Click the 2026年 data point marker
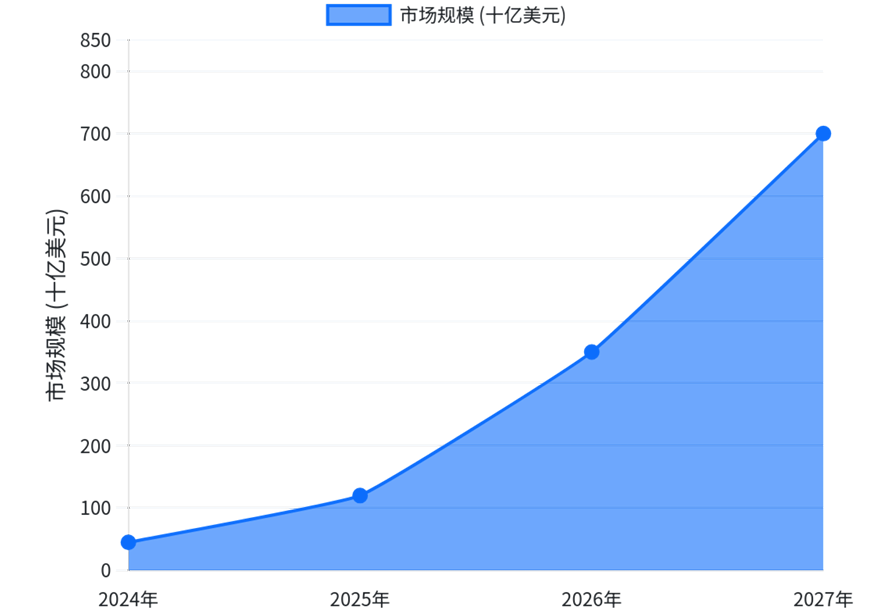Viewport: 886px width, 614px height. coord(590,351)
